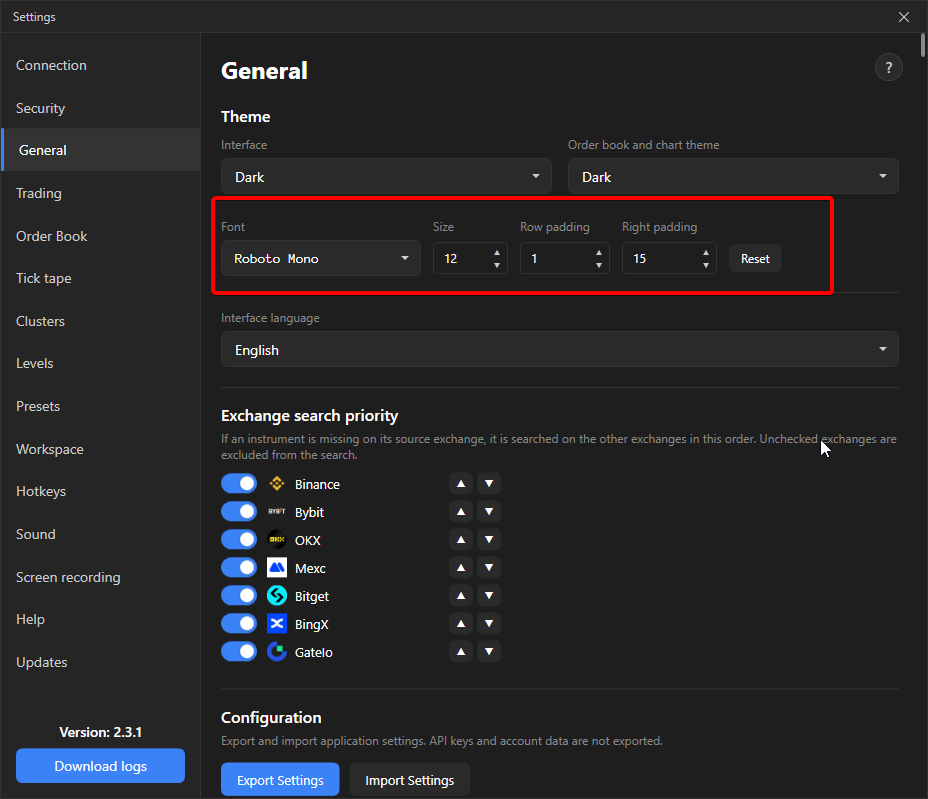Toggle OKX exchange search off
The width and height of the screenshot is (928, 799).
239,539
